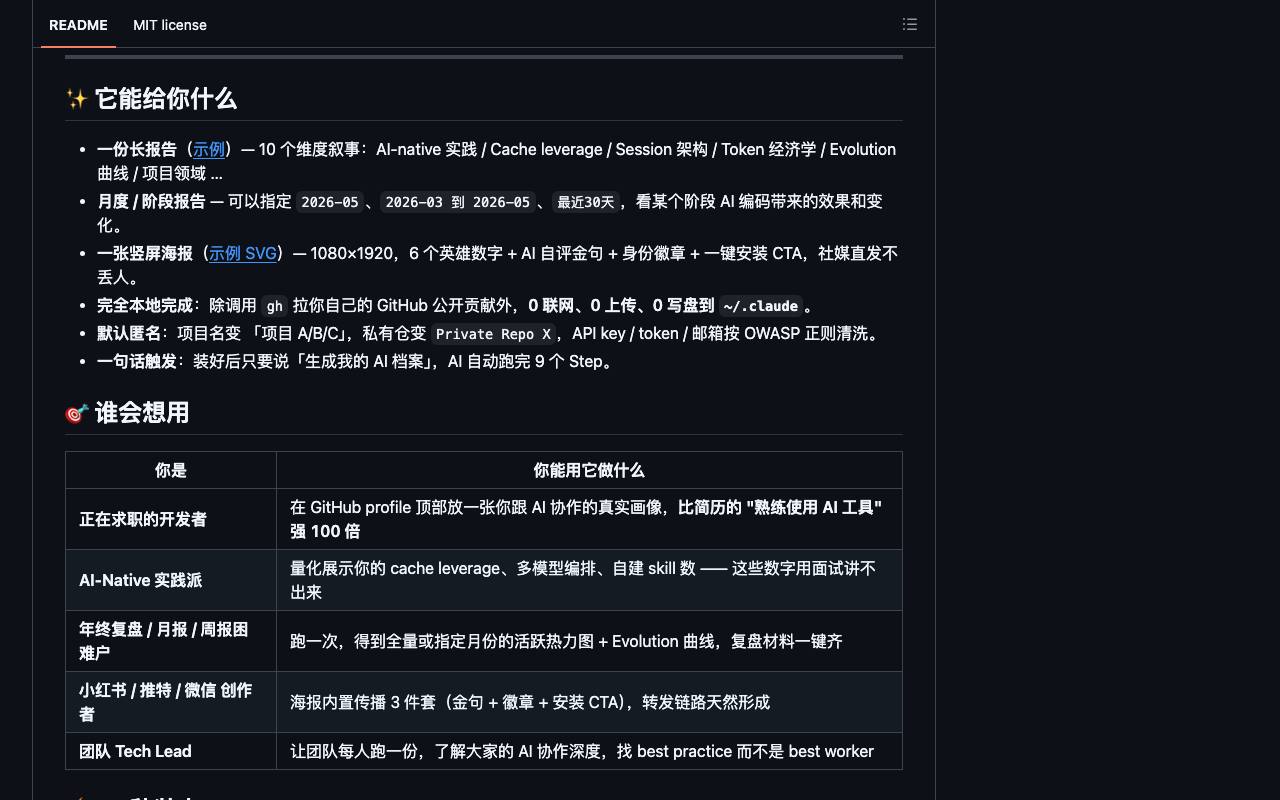Open the 示例 SVG poster link
This screenshot has width=1280, height=800.
(x=242, y=253)
